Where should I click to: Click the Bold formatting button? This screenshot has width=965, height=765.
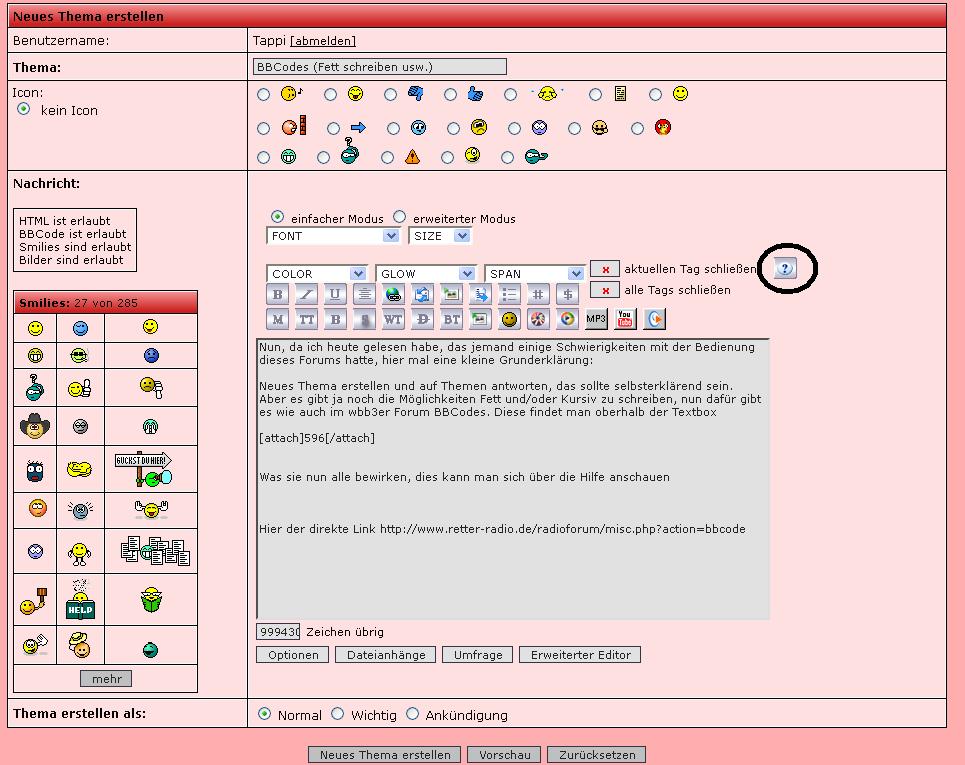point(278,294)
